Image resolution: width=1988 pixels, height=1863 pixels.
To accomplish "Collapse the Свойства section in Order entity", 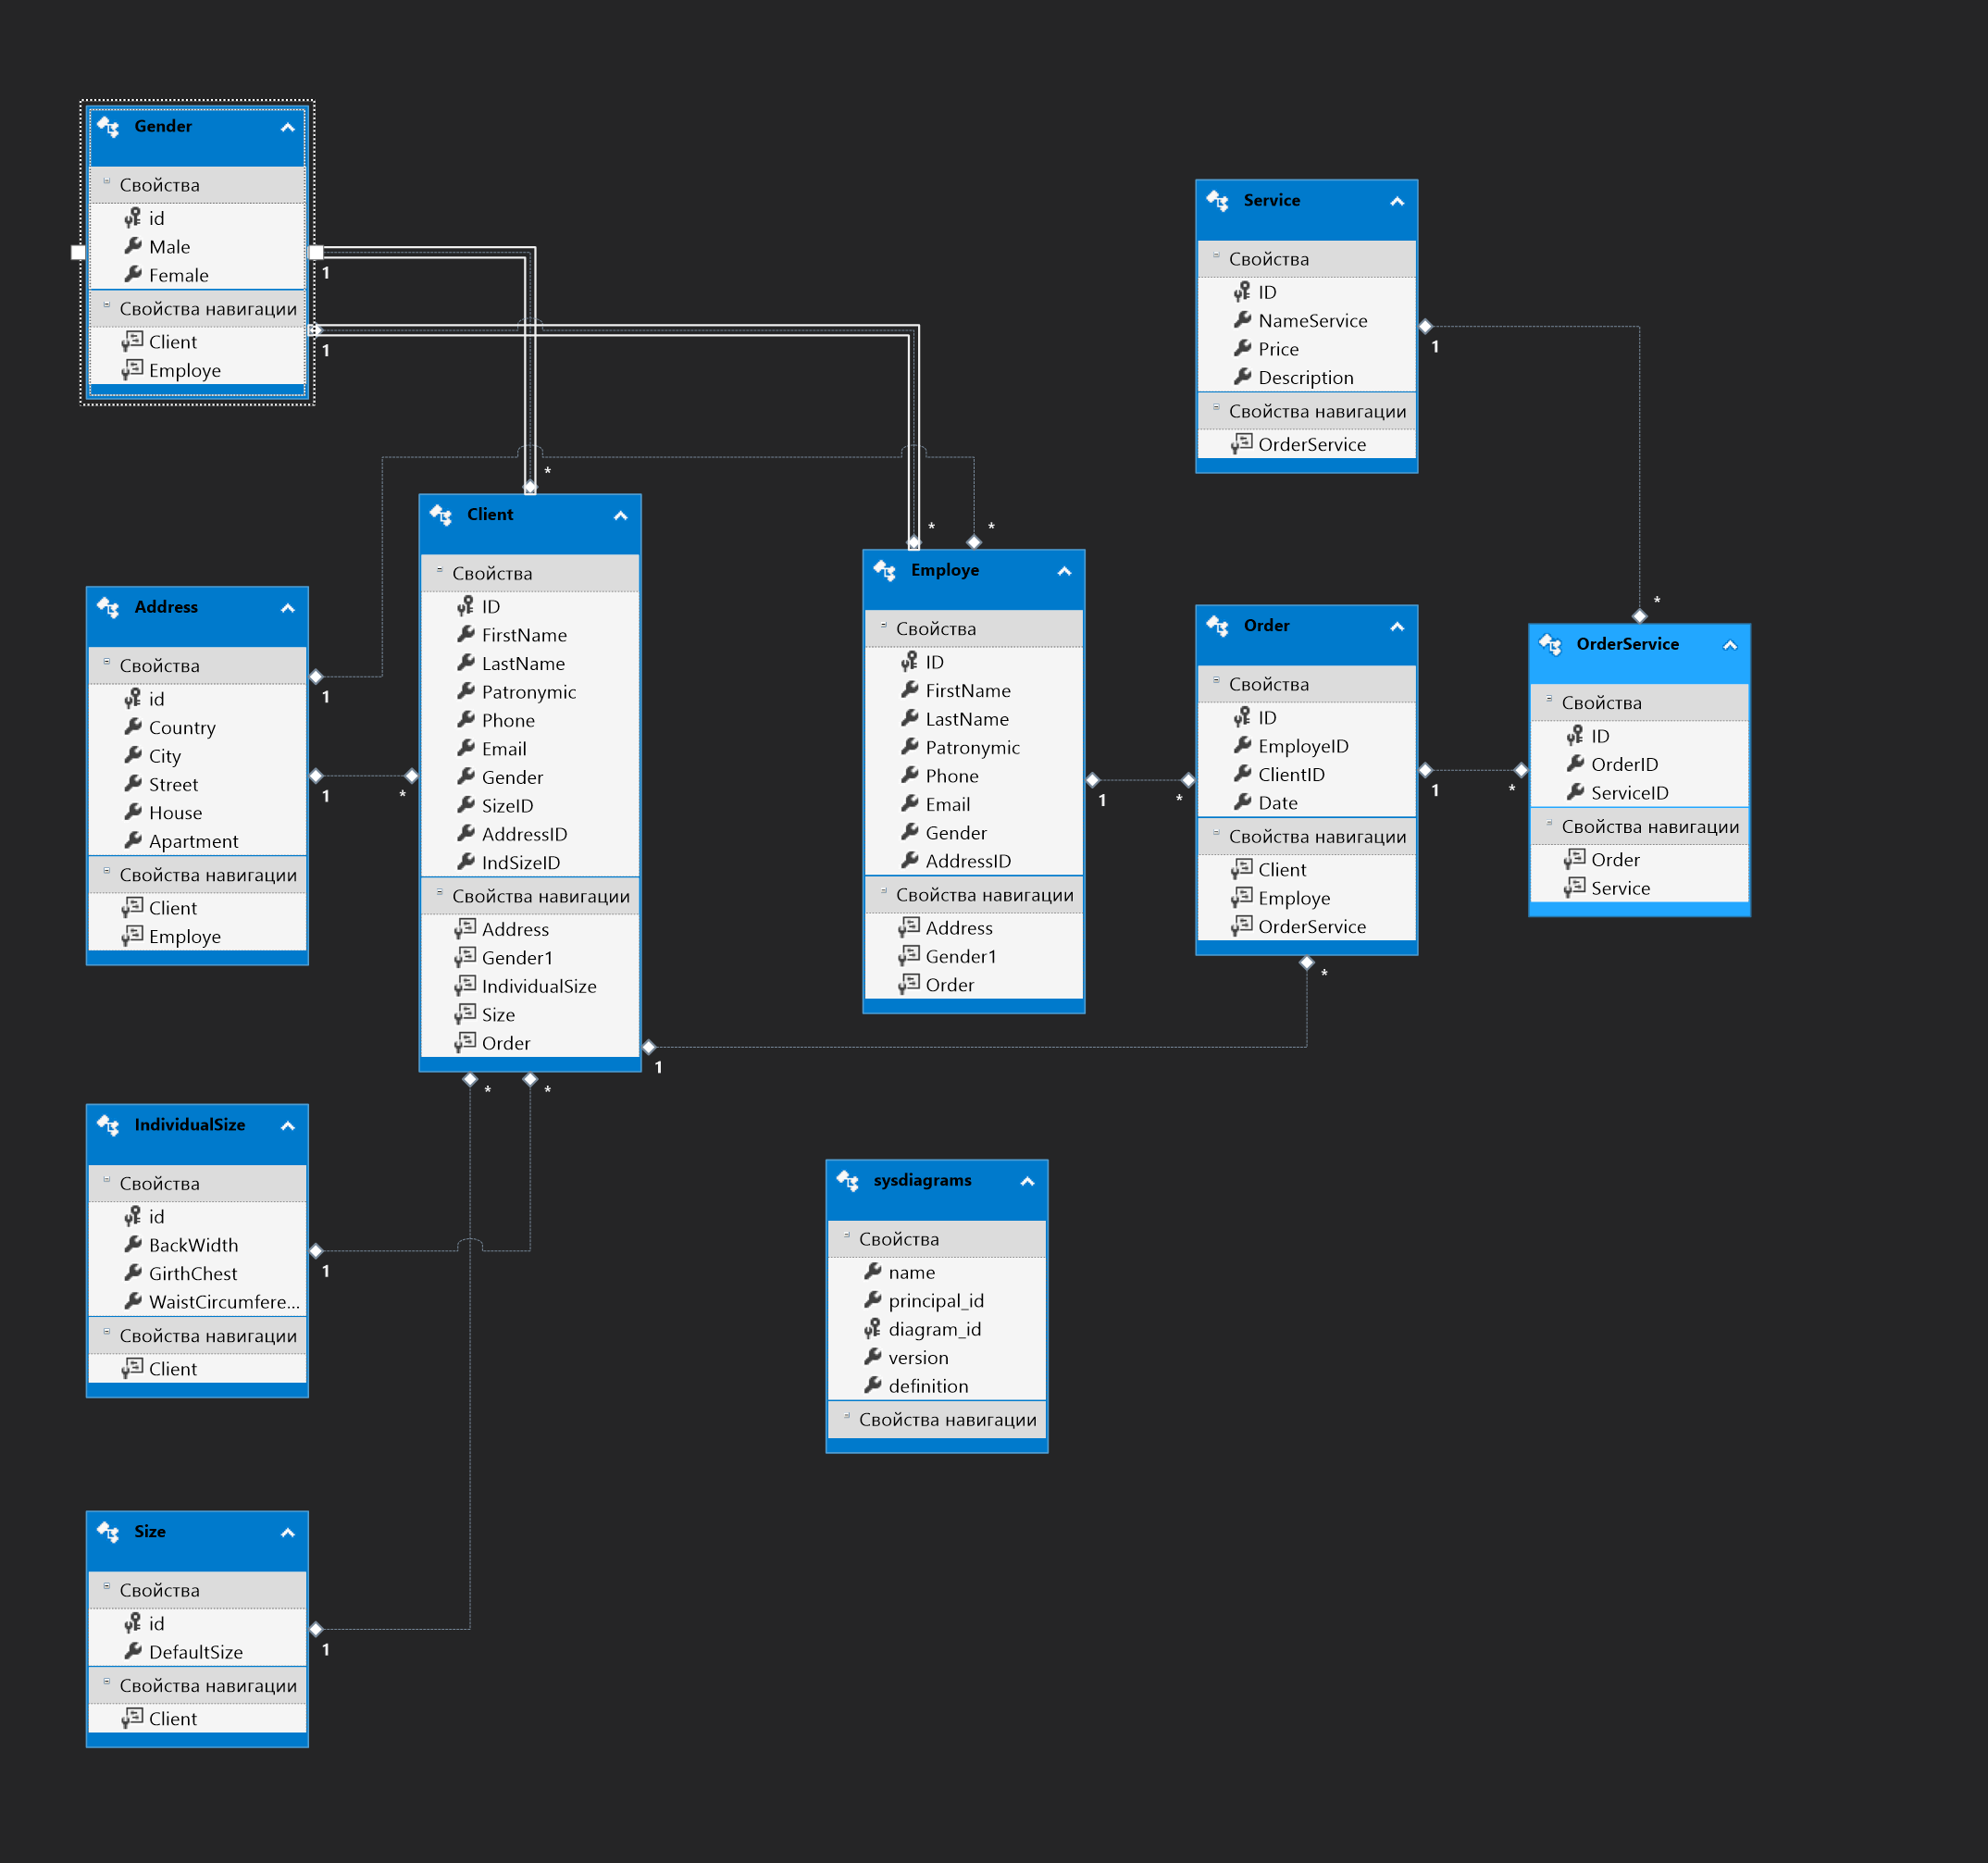I will point(1216,681).
